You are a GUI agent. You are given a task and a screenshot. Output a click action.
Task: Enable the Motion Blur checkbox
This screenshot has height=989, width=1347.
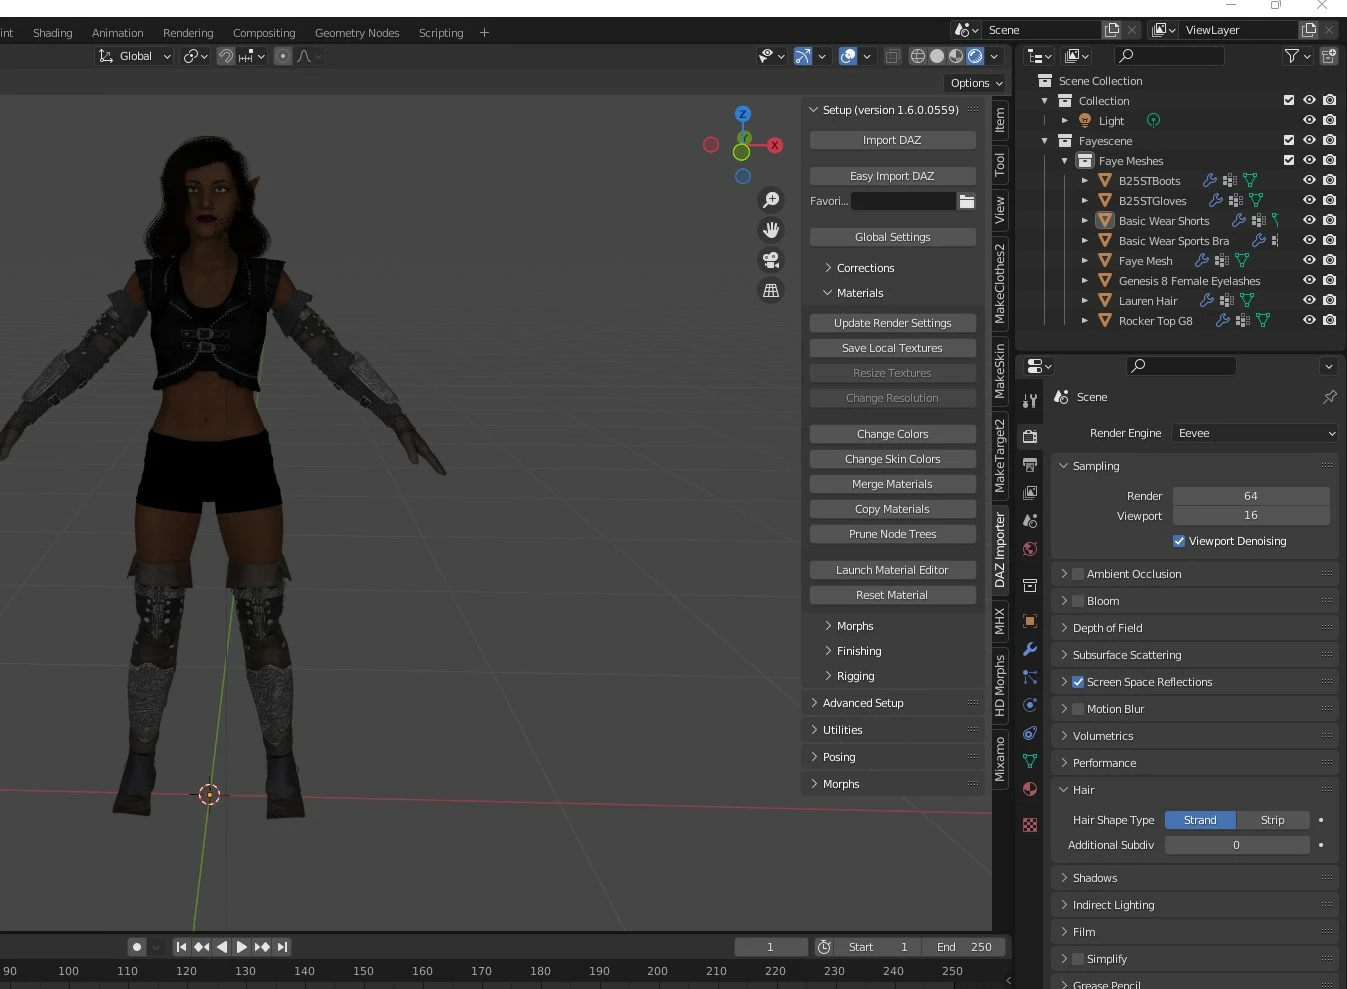pyautogui.click(x=1078, y=709)
